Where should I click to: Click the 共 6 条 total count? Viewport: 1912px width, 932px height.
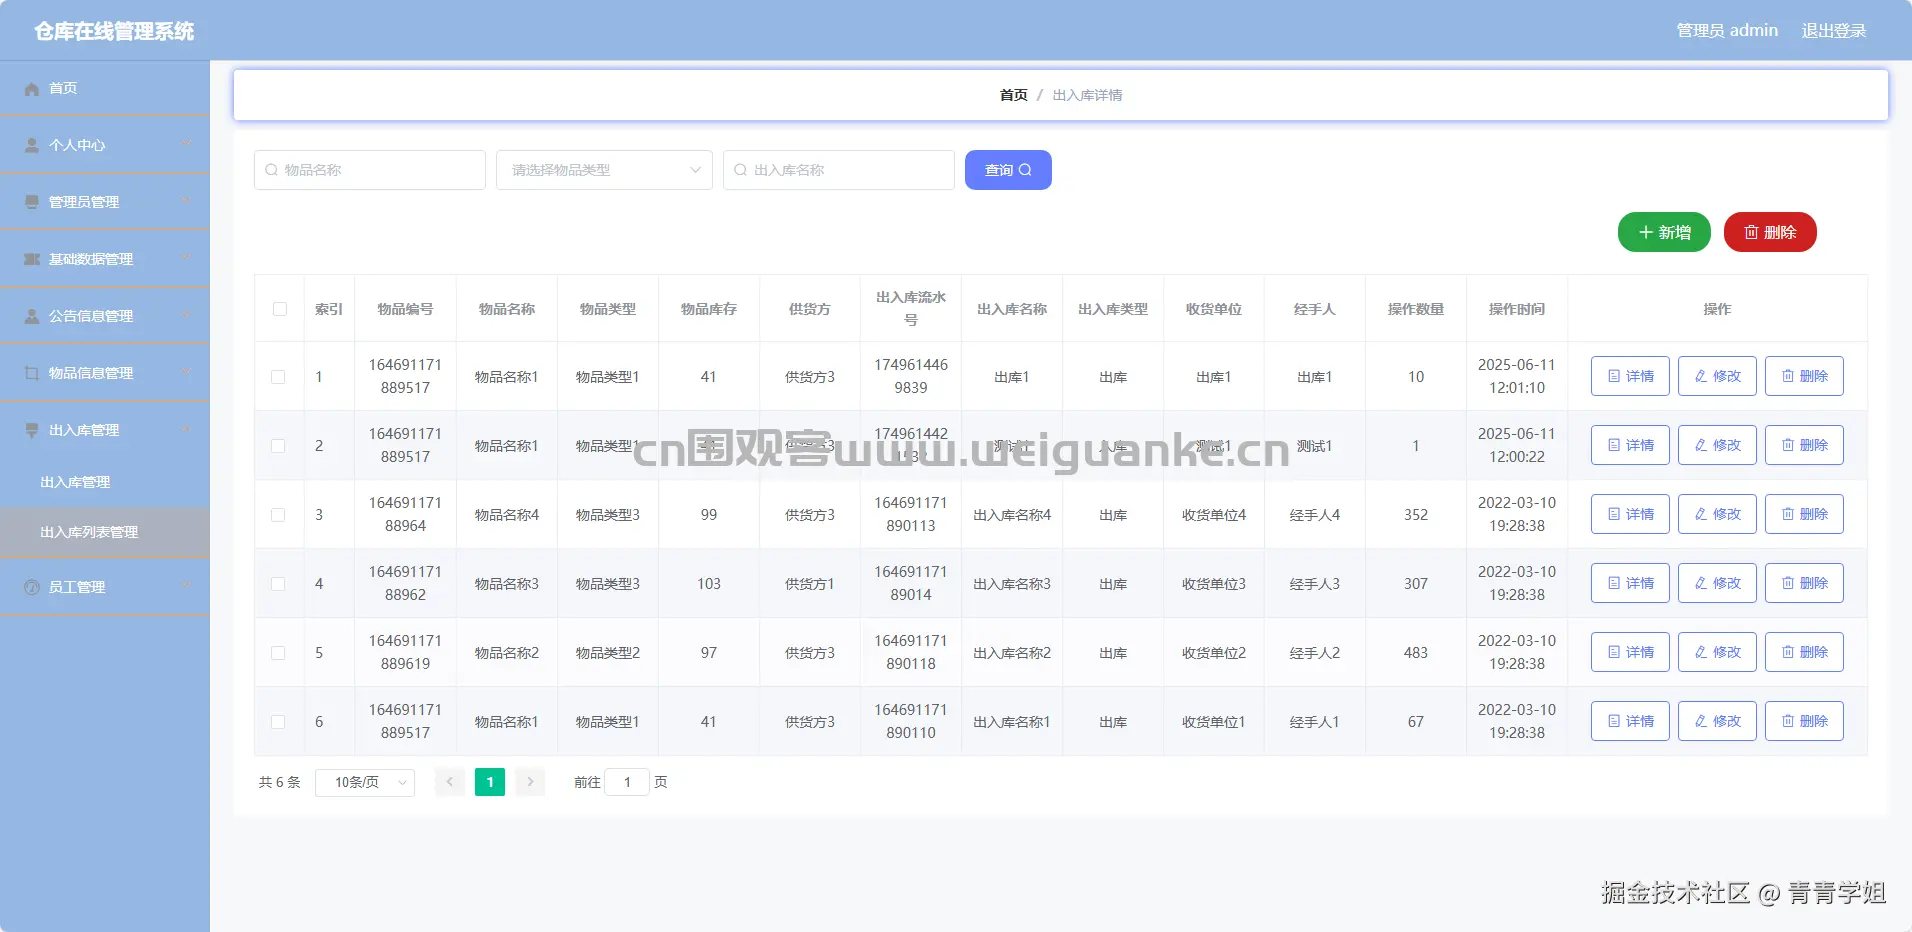click(x=280, y=783)
